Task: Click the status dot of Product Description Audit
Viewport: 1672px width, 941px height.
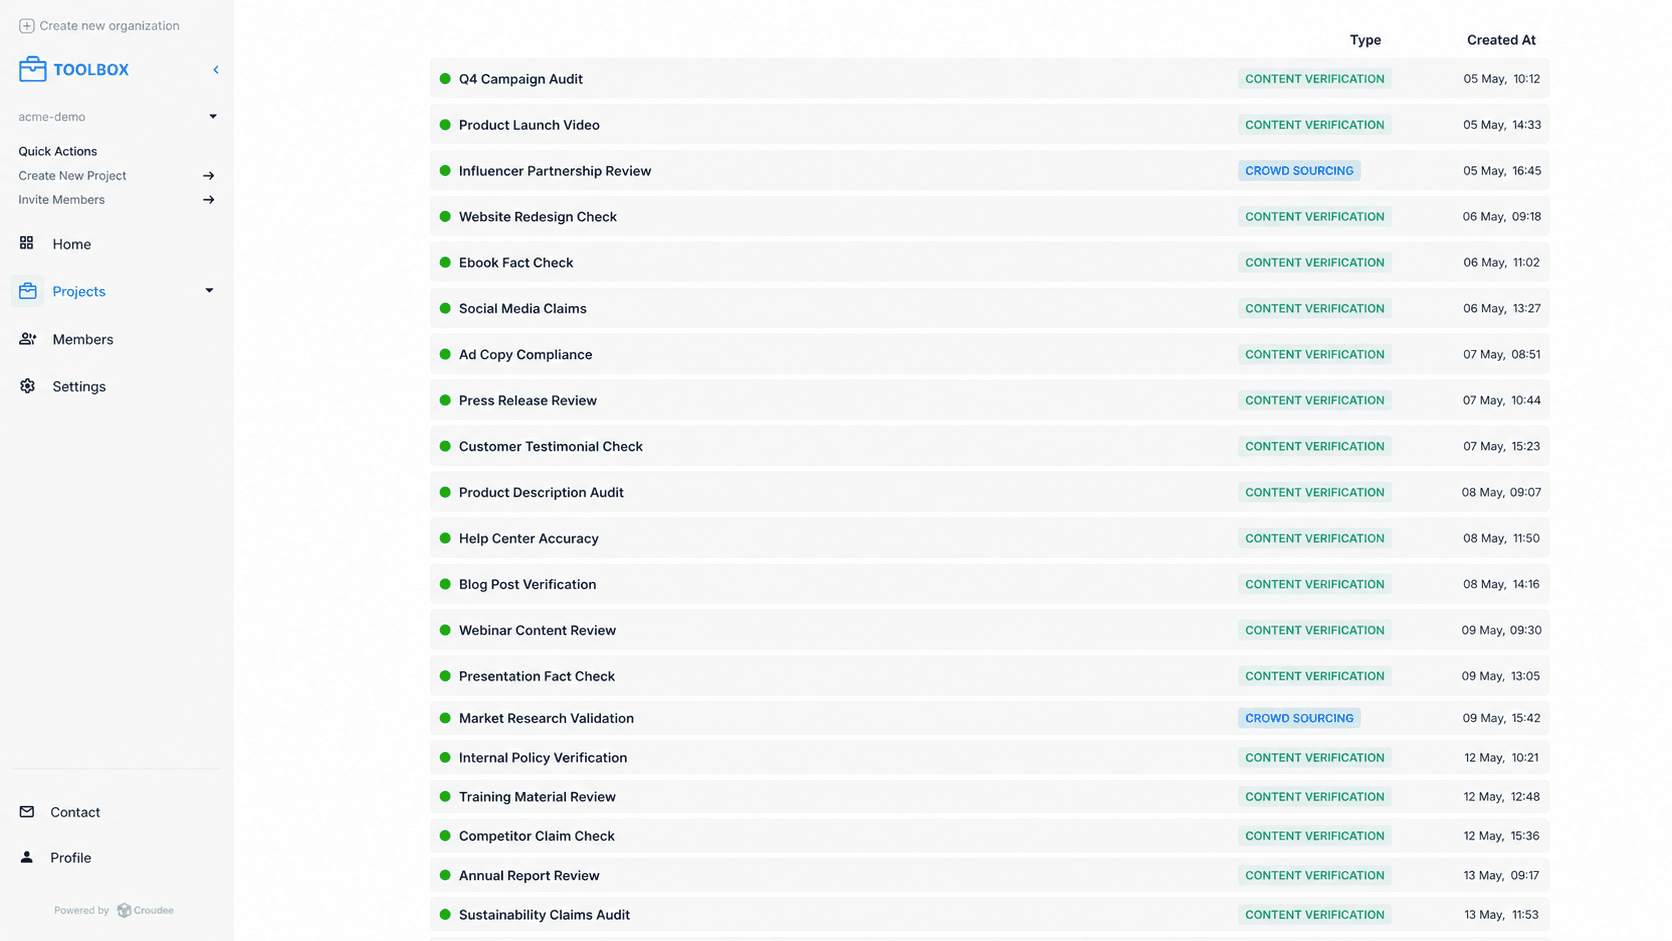Action: [x=445, y=493]
